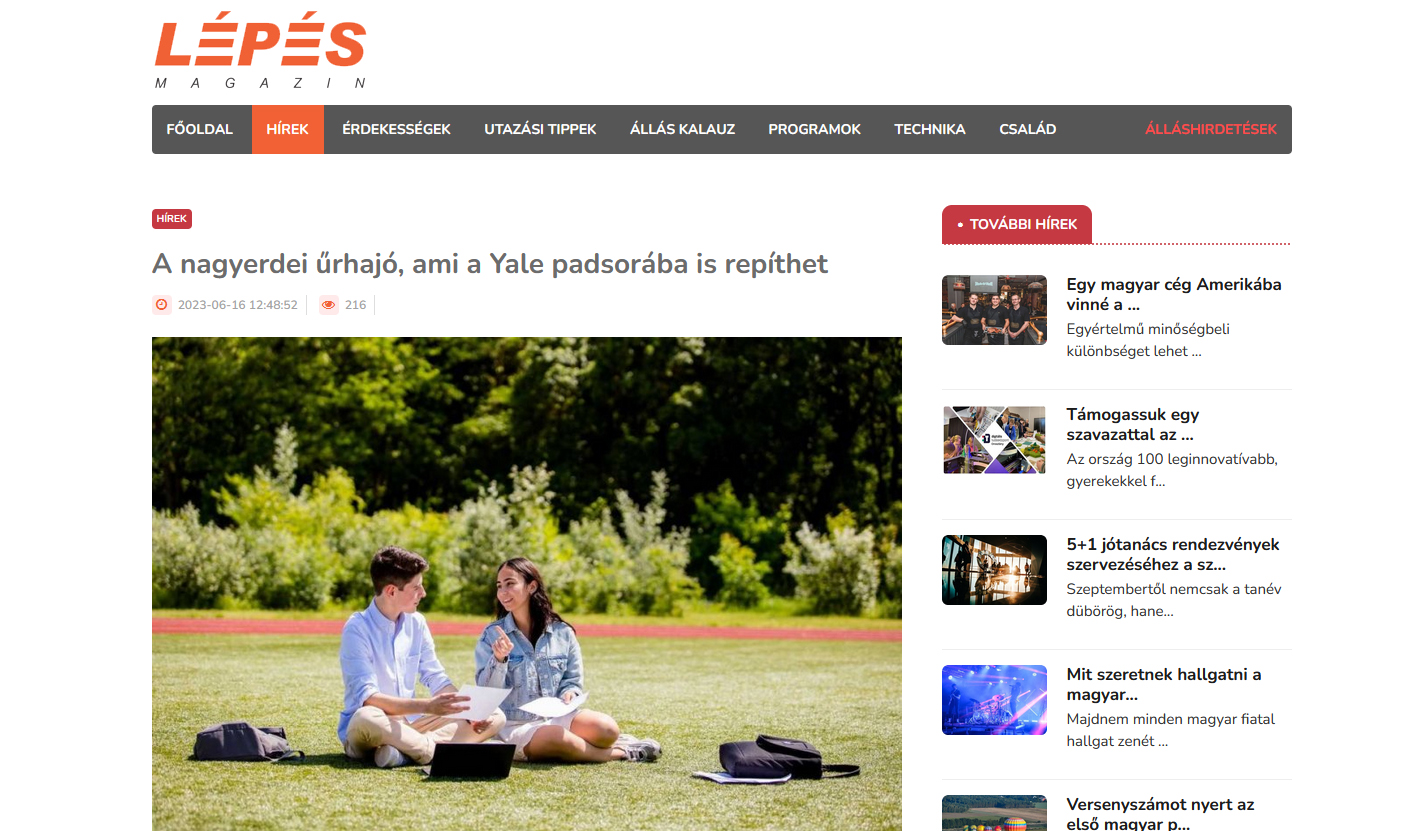Open the Mit szeretnek hallgatni a magyar article
This screenshot has height=831, width=1413.
[1164, 684]
